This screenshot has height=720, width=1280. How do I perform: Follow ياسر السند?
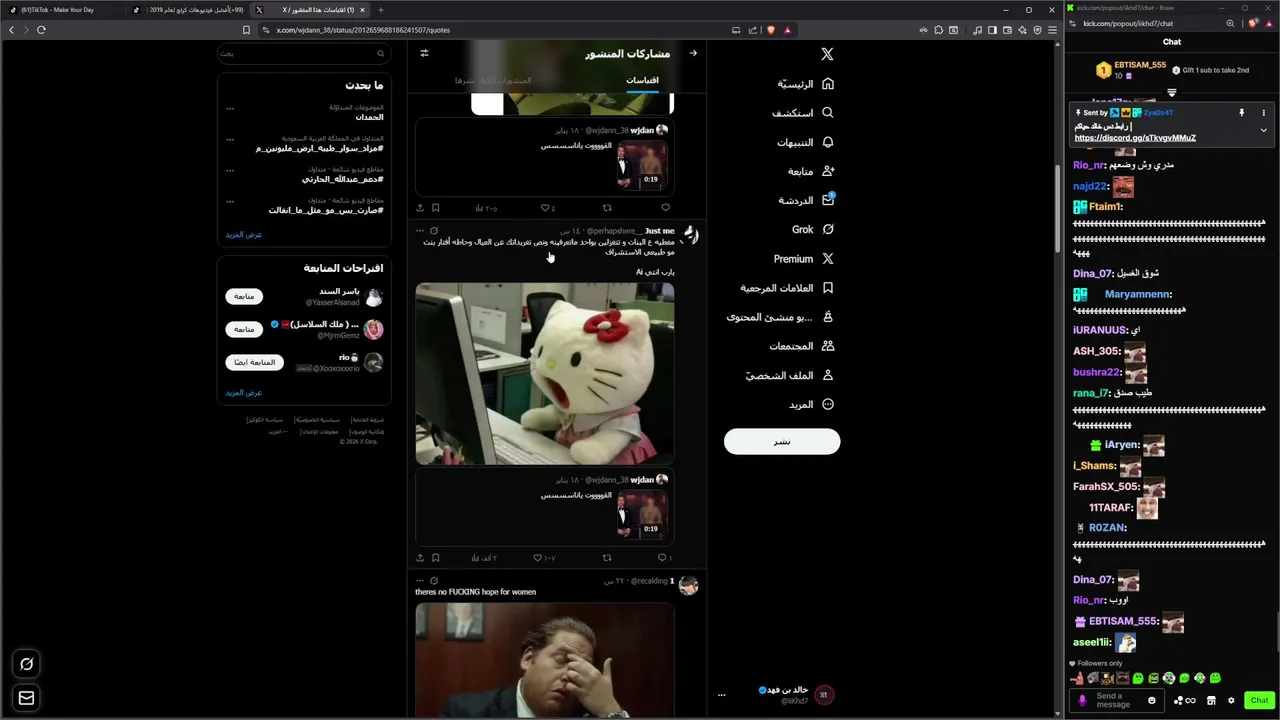tap(244, 297)
